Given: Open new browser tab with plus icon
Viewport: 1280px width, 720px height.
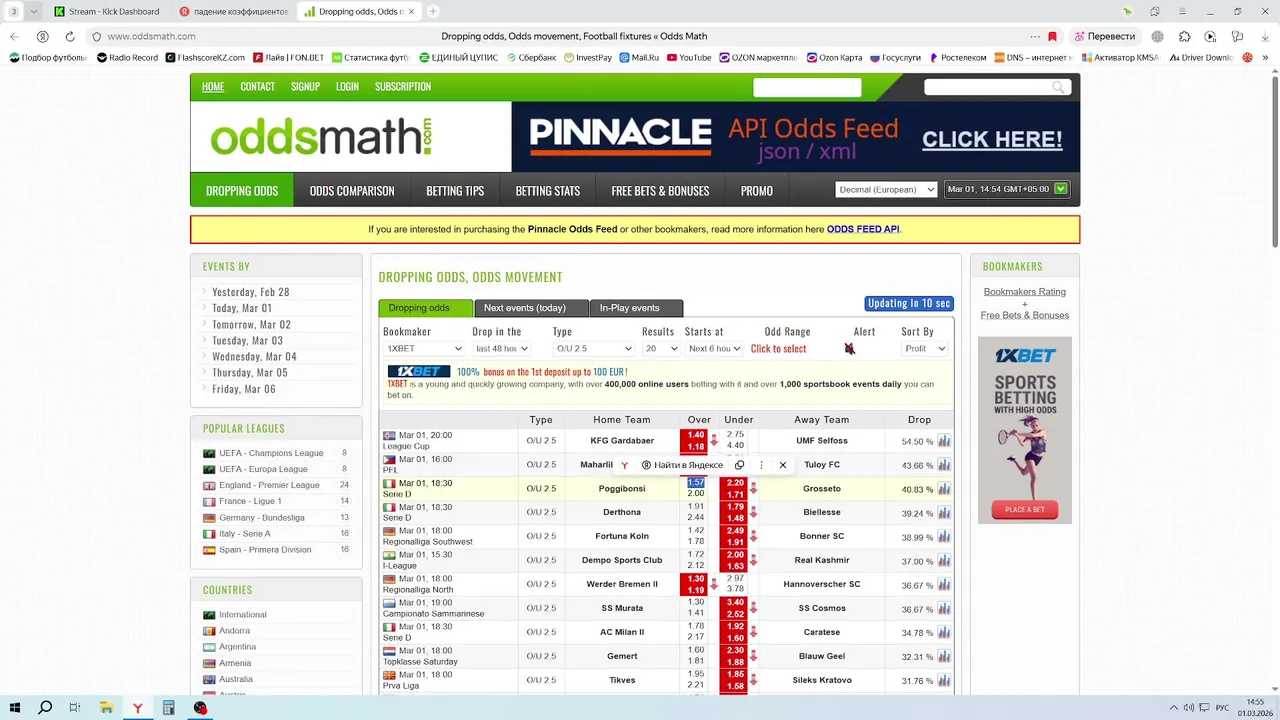Looking at the screenshot, I should coord(433,12).
